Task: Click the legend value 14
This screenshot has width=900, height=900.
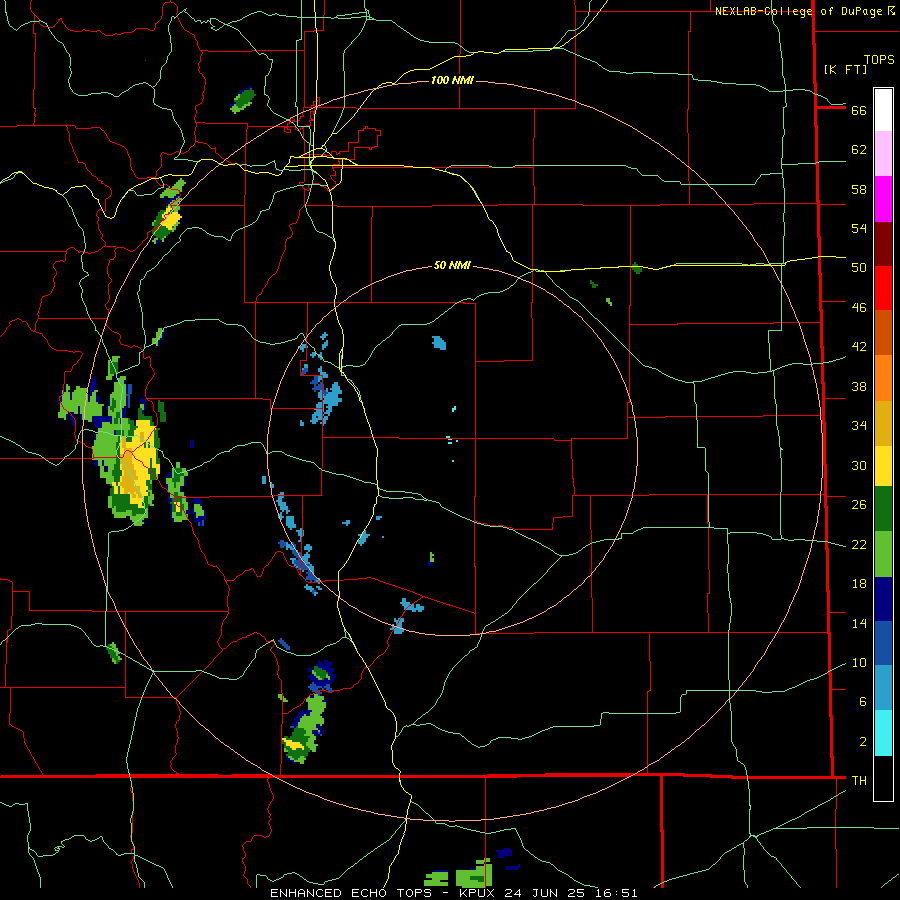Action: [859, 623]
